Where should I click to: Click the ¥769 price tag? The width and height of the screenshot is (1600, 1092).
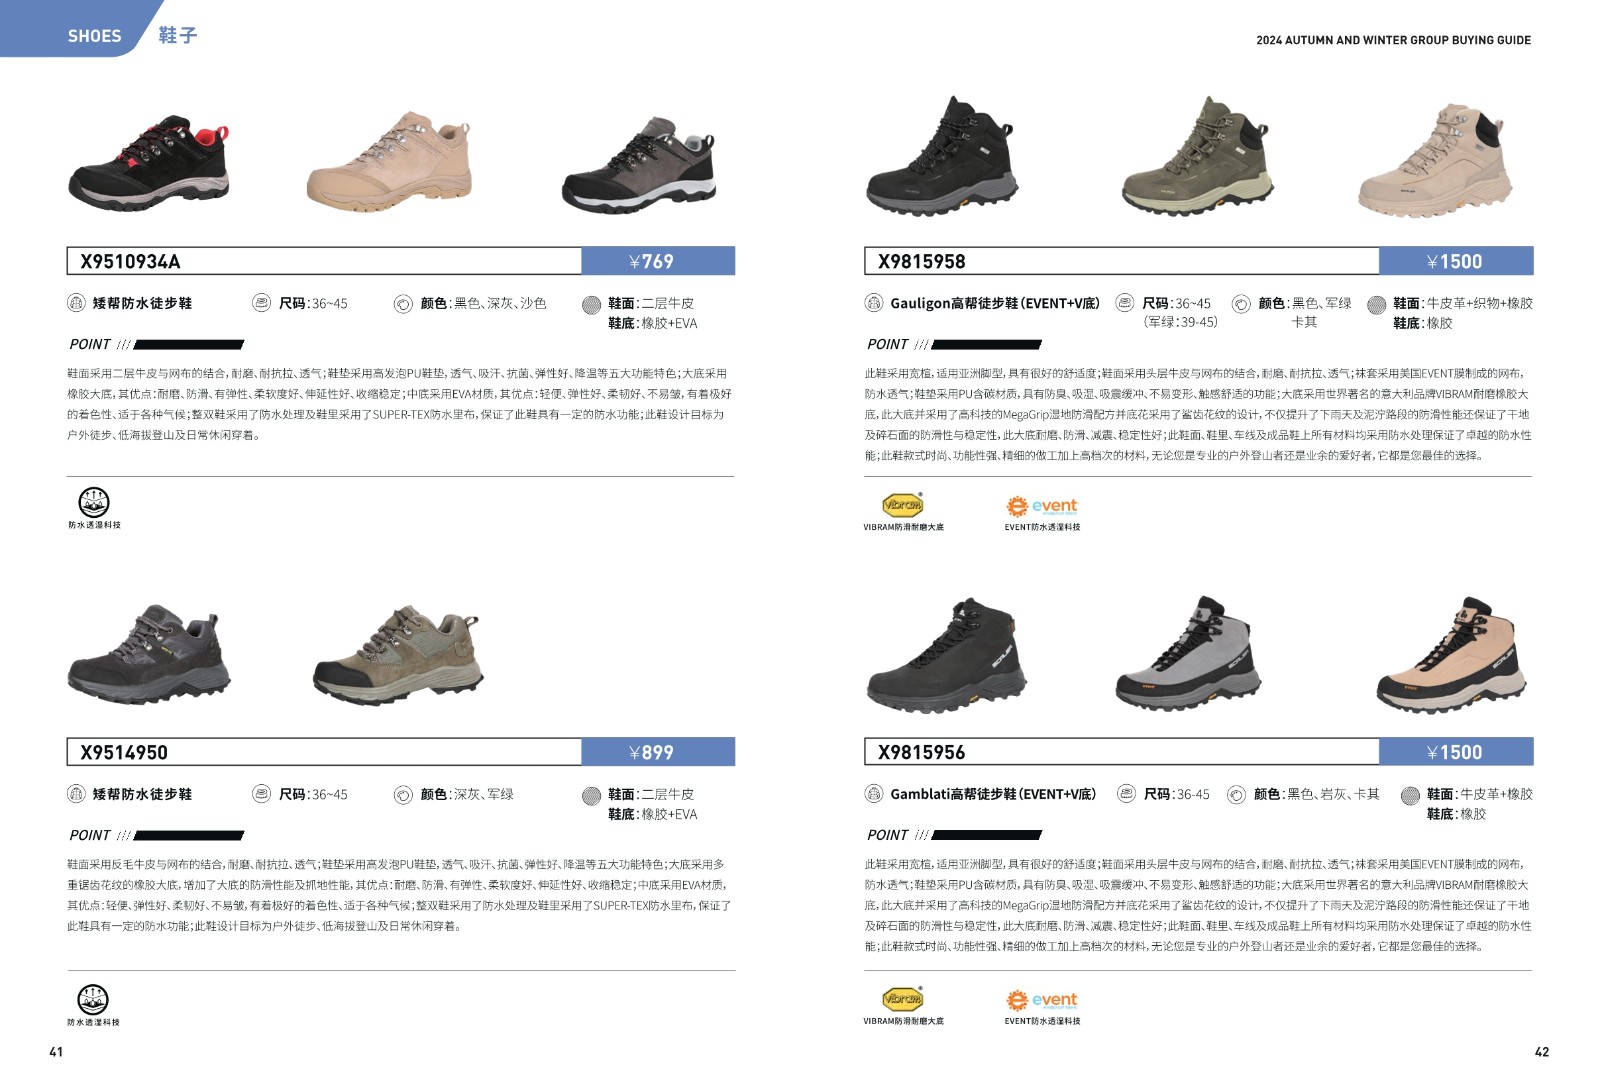pyautogui.click(x=658, y=261)
